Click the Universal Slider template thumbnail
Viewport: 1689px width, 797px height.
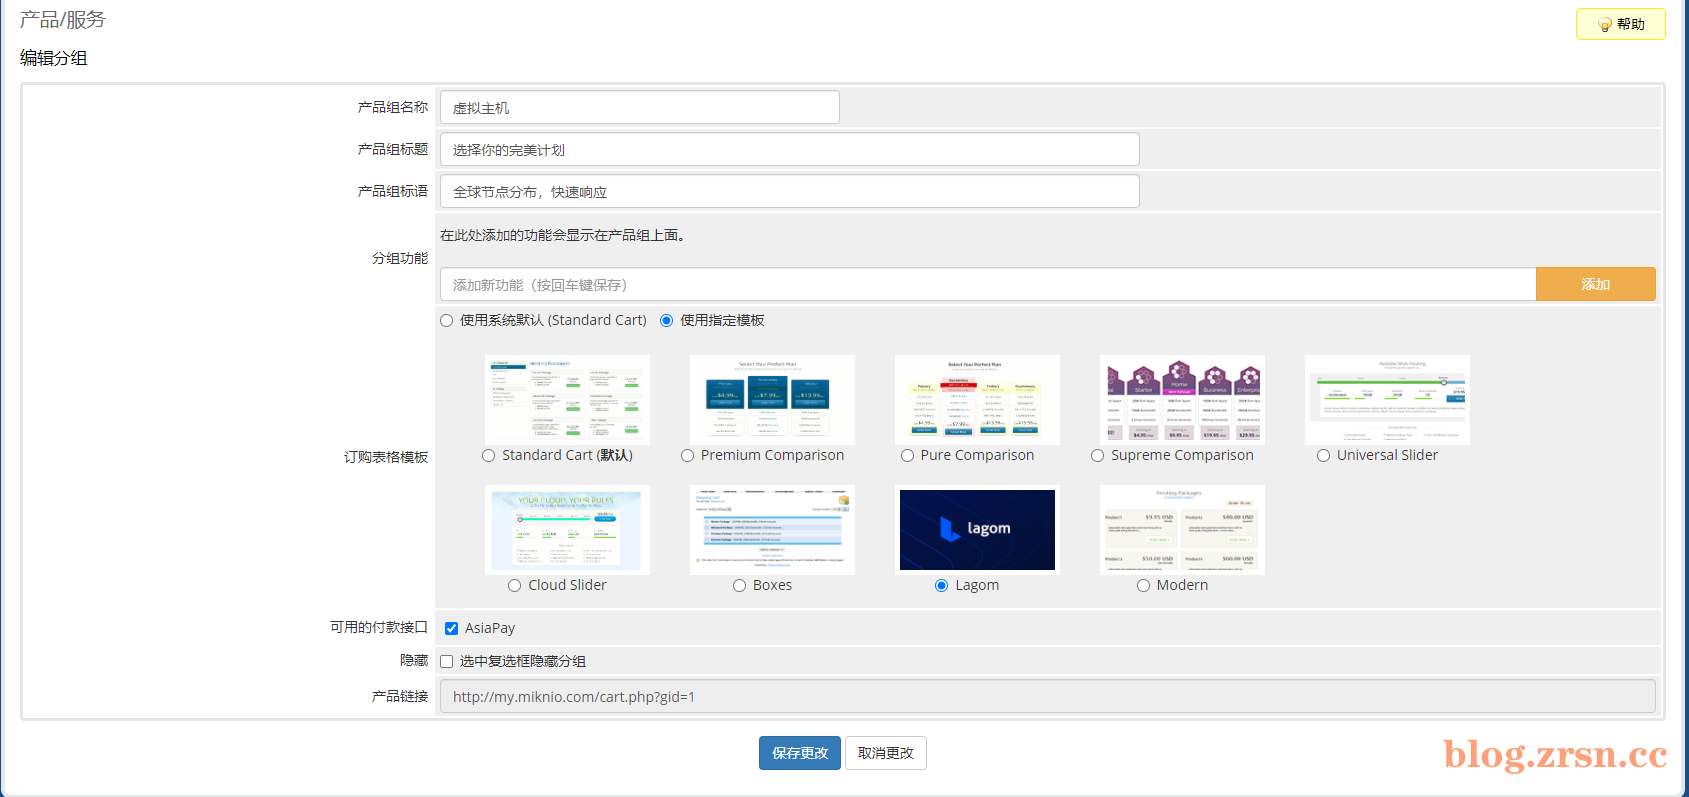pos(1387,400)
